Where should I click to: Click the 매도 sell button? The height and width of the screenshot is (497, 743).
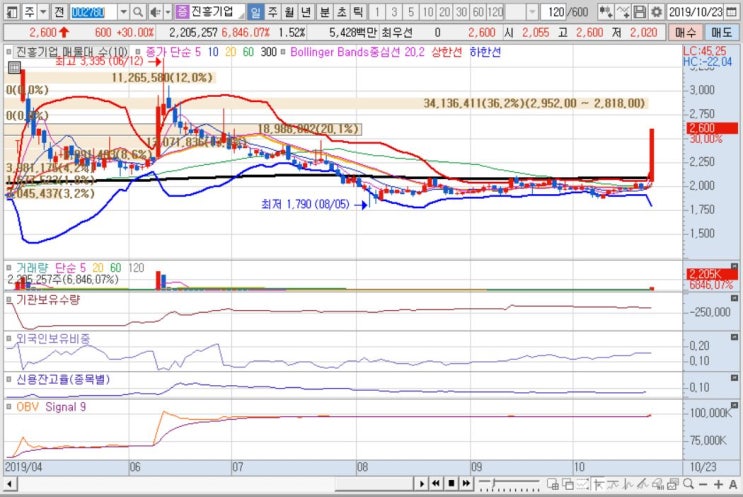tap(721, 32)
